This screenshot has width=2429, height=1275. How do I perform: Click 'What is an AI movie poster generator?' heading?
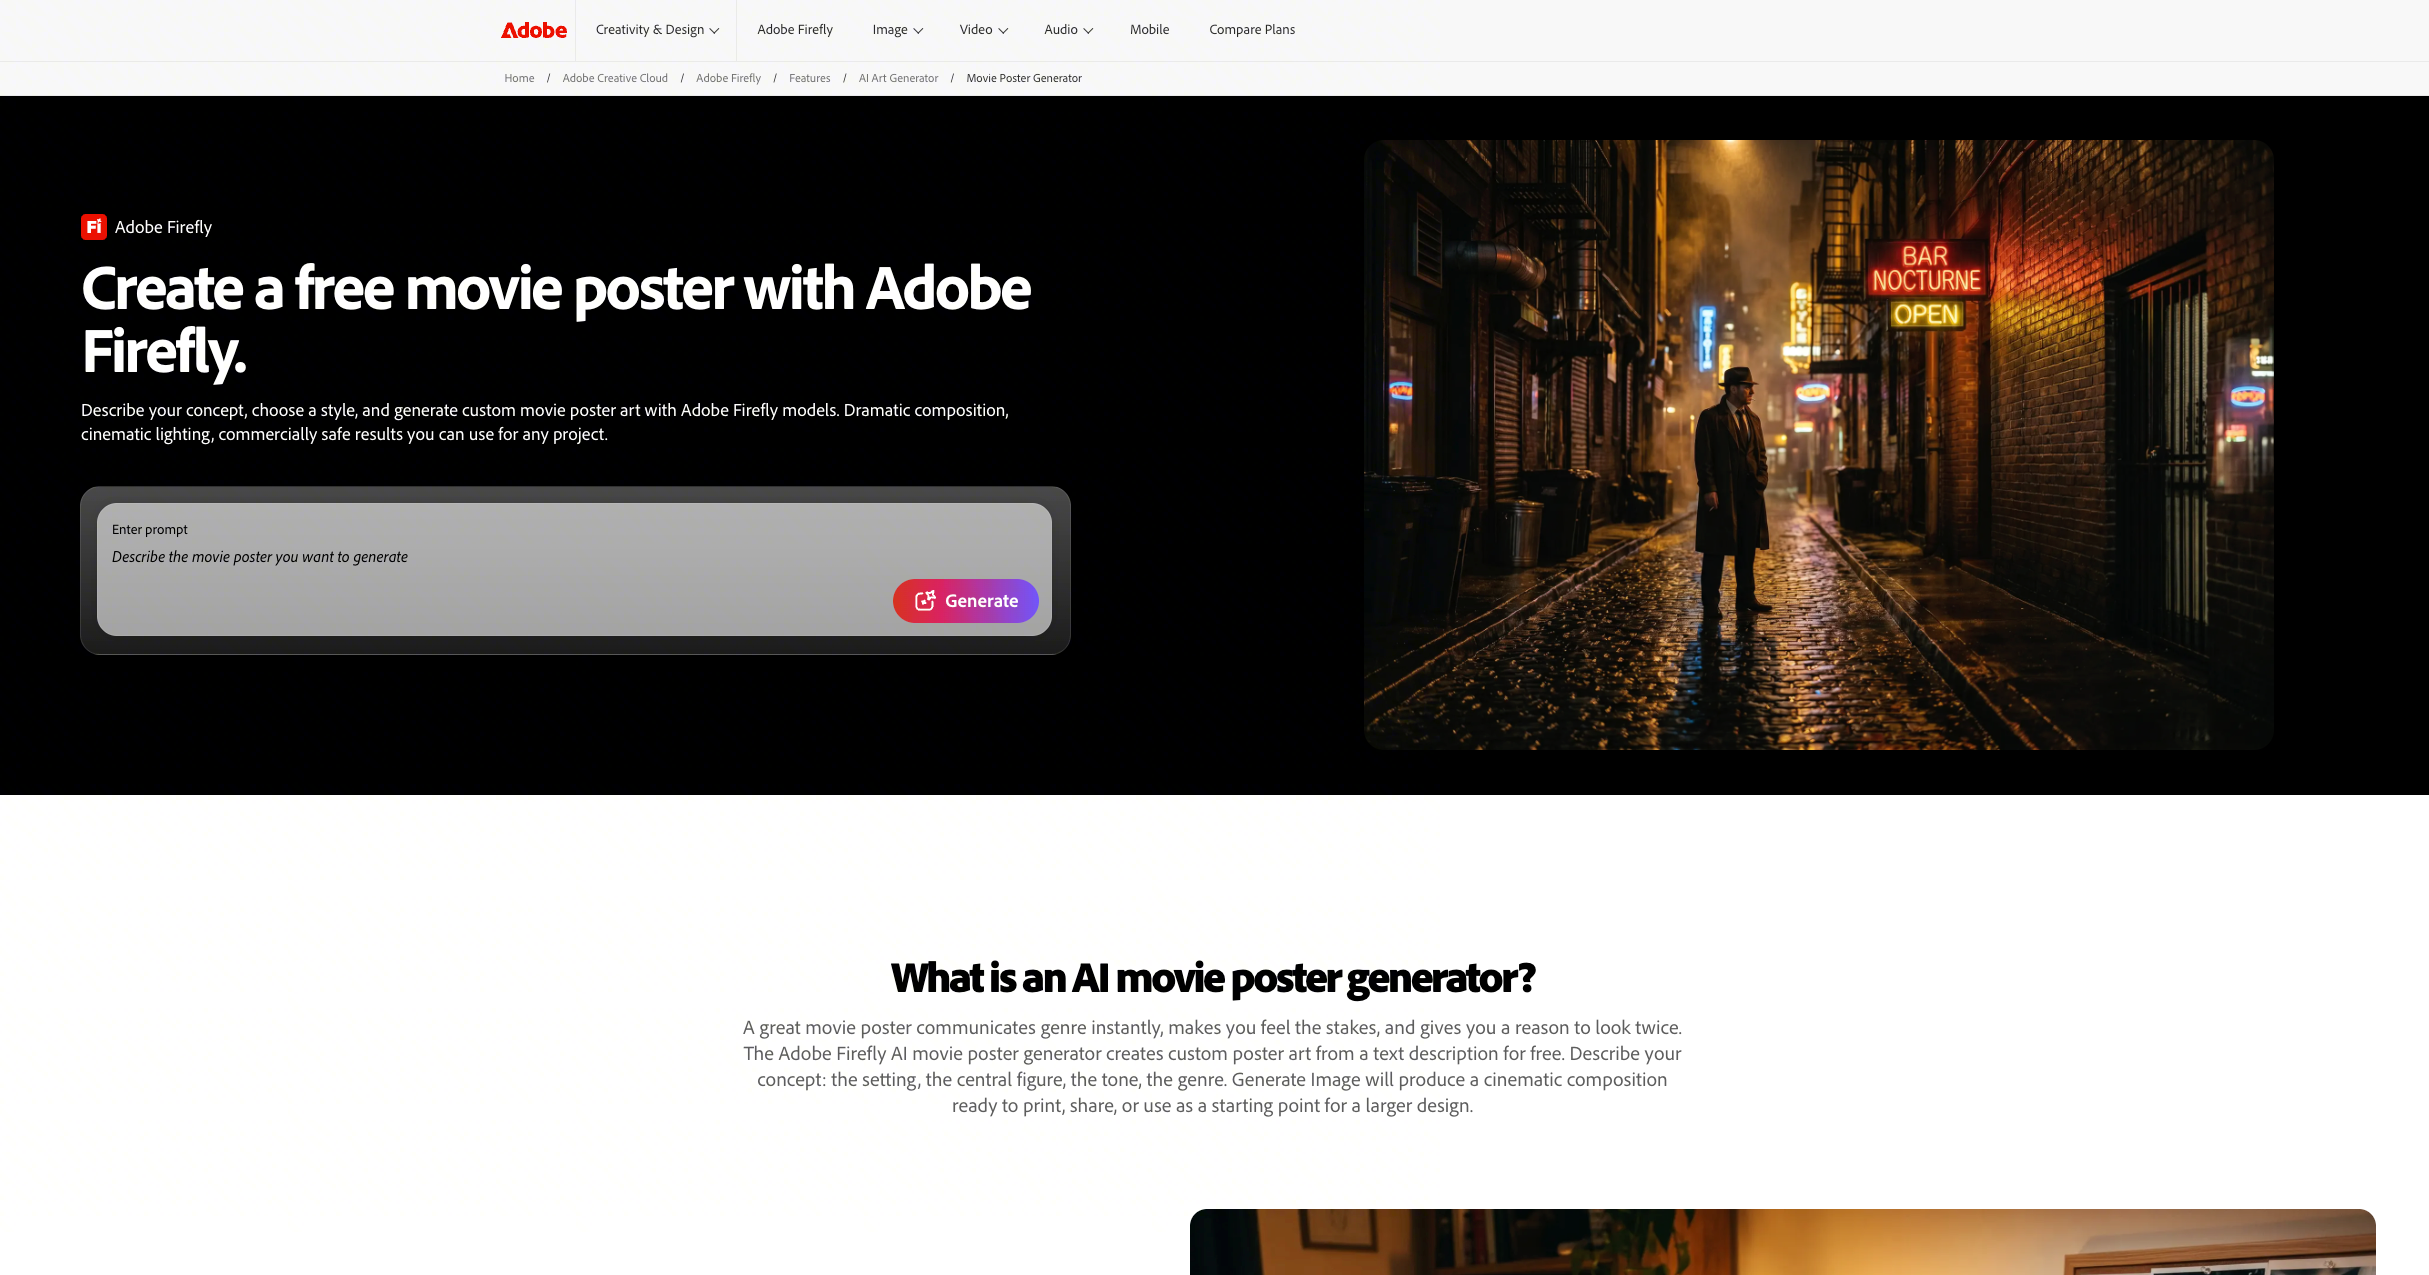click(1212, 978)
